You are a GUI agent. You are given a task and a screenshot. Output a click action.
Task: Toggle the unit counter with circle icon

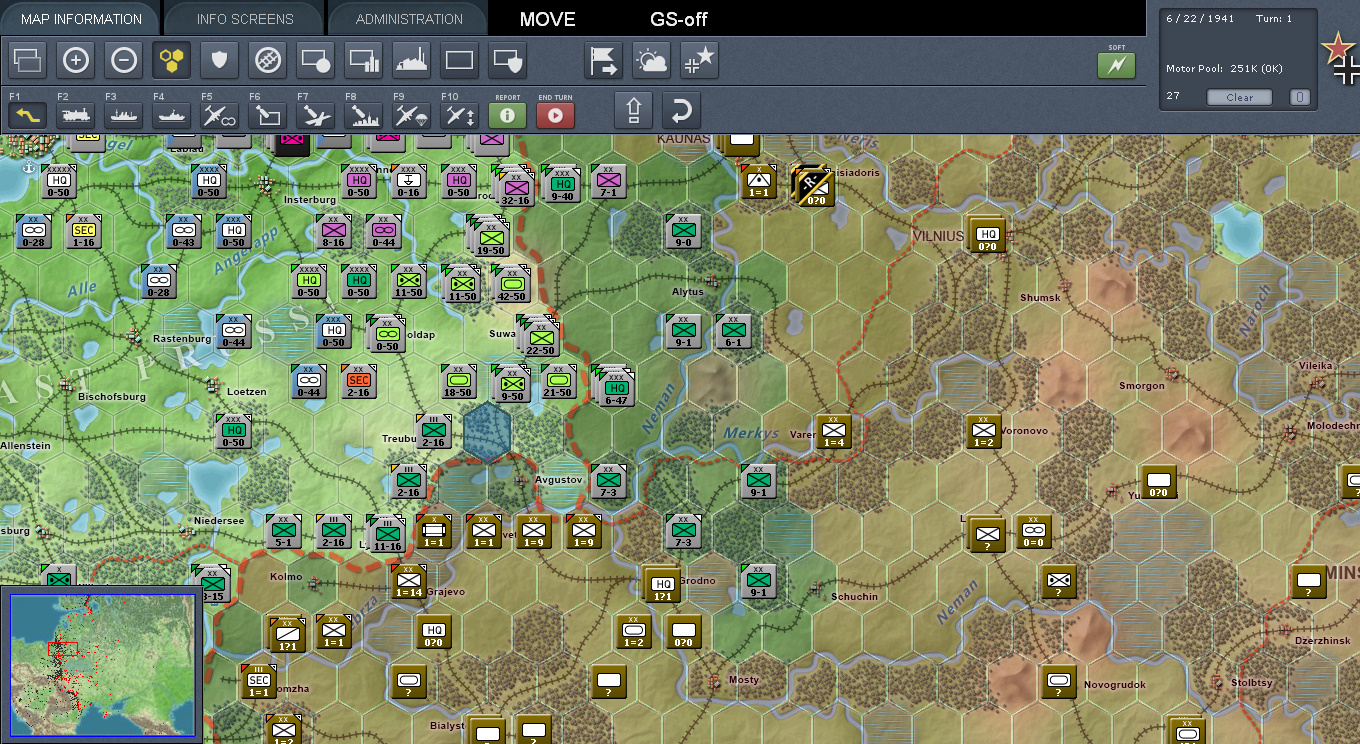(315, 61)
